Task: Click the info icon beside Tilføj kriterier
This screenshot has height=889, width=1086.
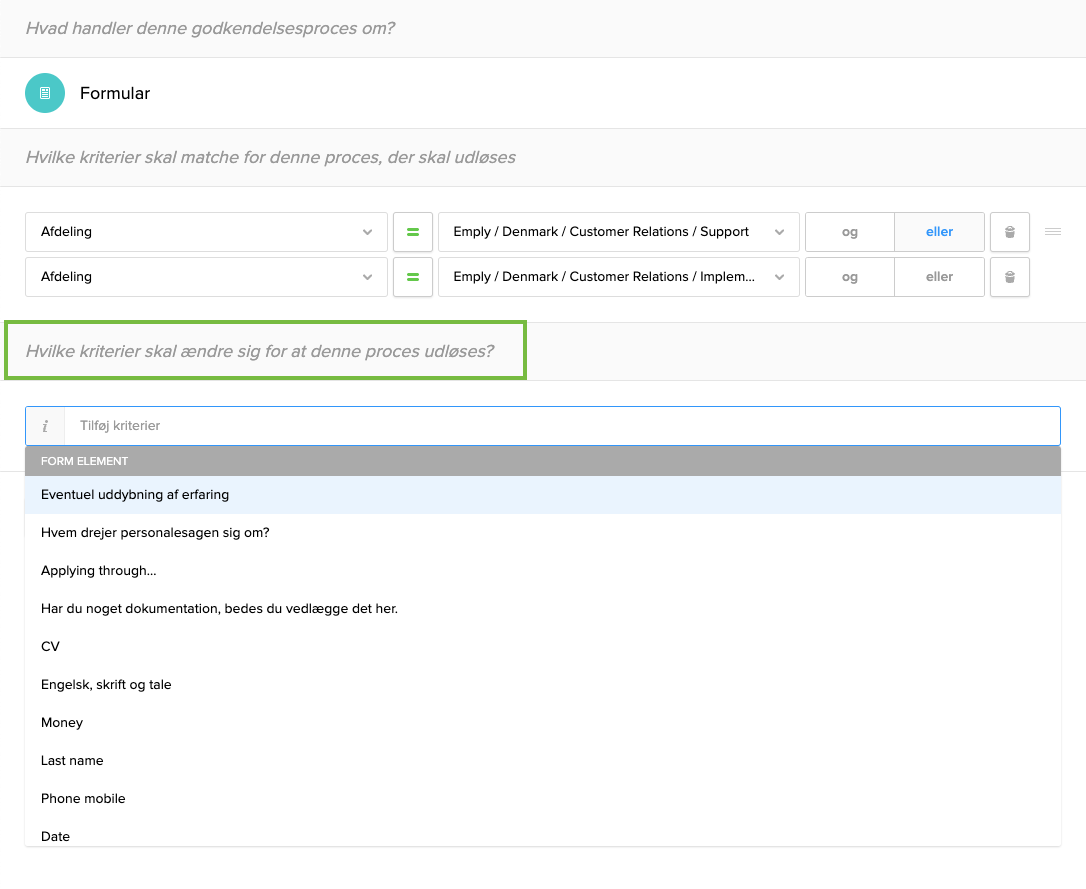Action: point(45,425)
